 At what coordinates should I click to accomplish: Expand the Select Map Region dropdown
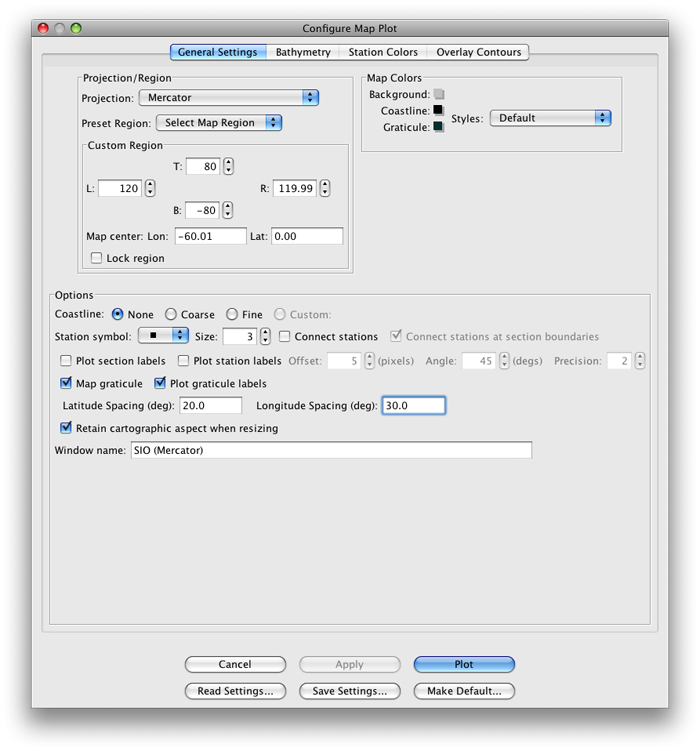tap(219, 123)
